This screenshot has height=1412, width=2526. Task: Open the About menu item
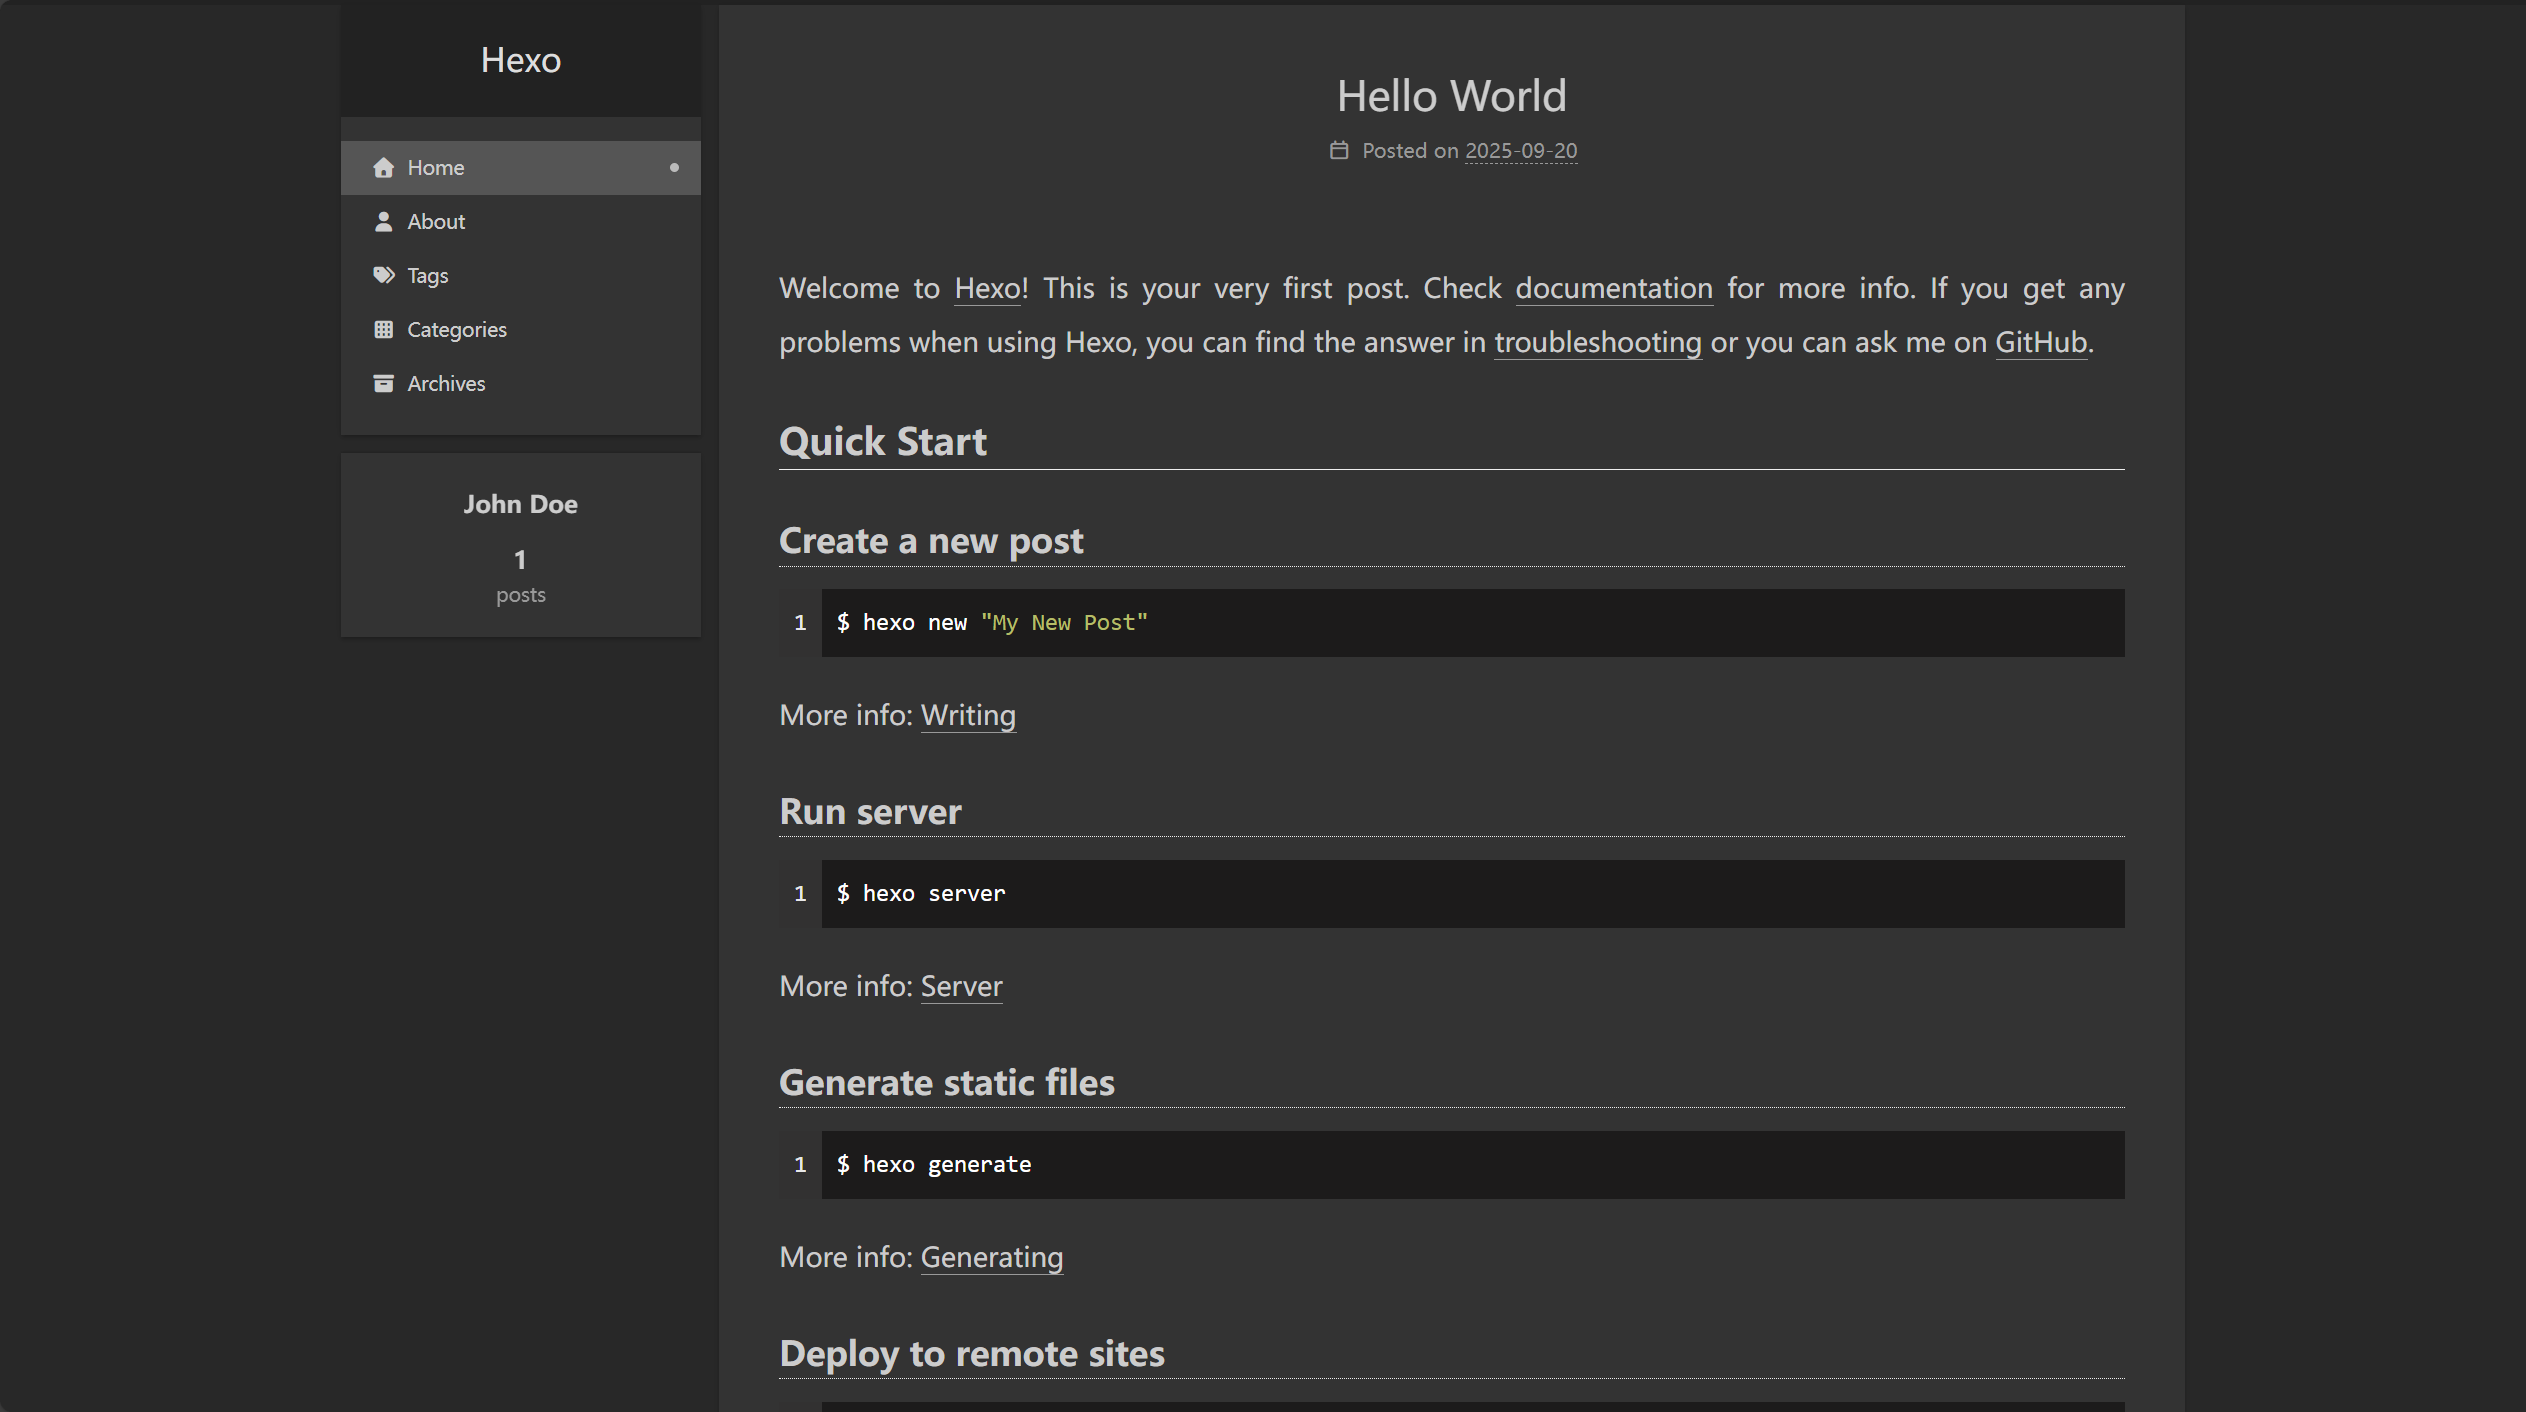pos(436,222)
